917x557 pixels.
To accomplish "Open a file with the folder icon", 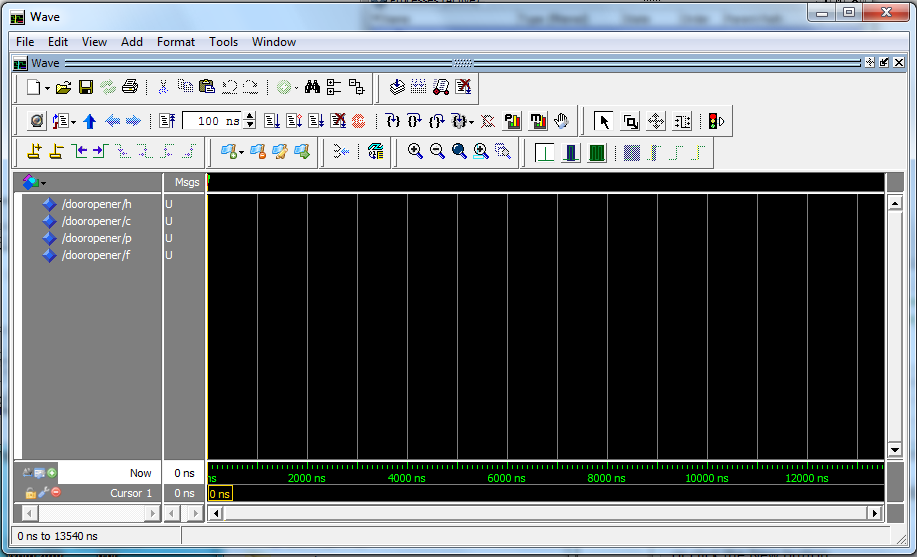I will tap(63, 88).
